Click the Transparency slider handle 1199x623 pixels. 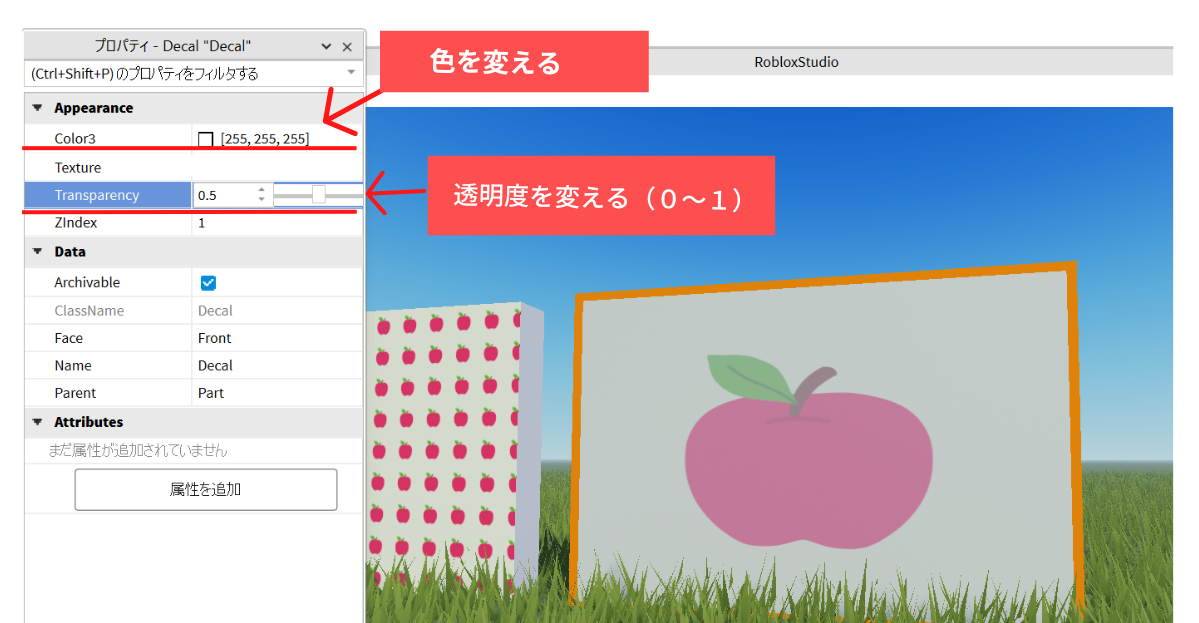click(x=318, y=195)
